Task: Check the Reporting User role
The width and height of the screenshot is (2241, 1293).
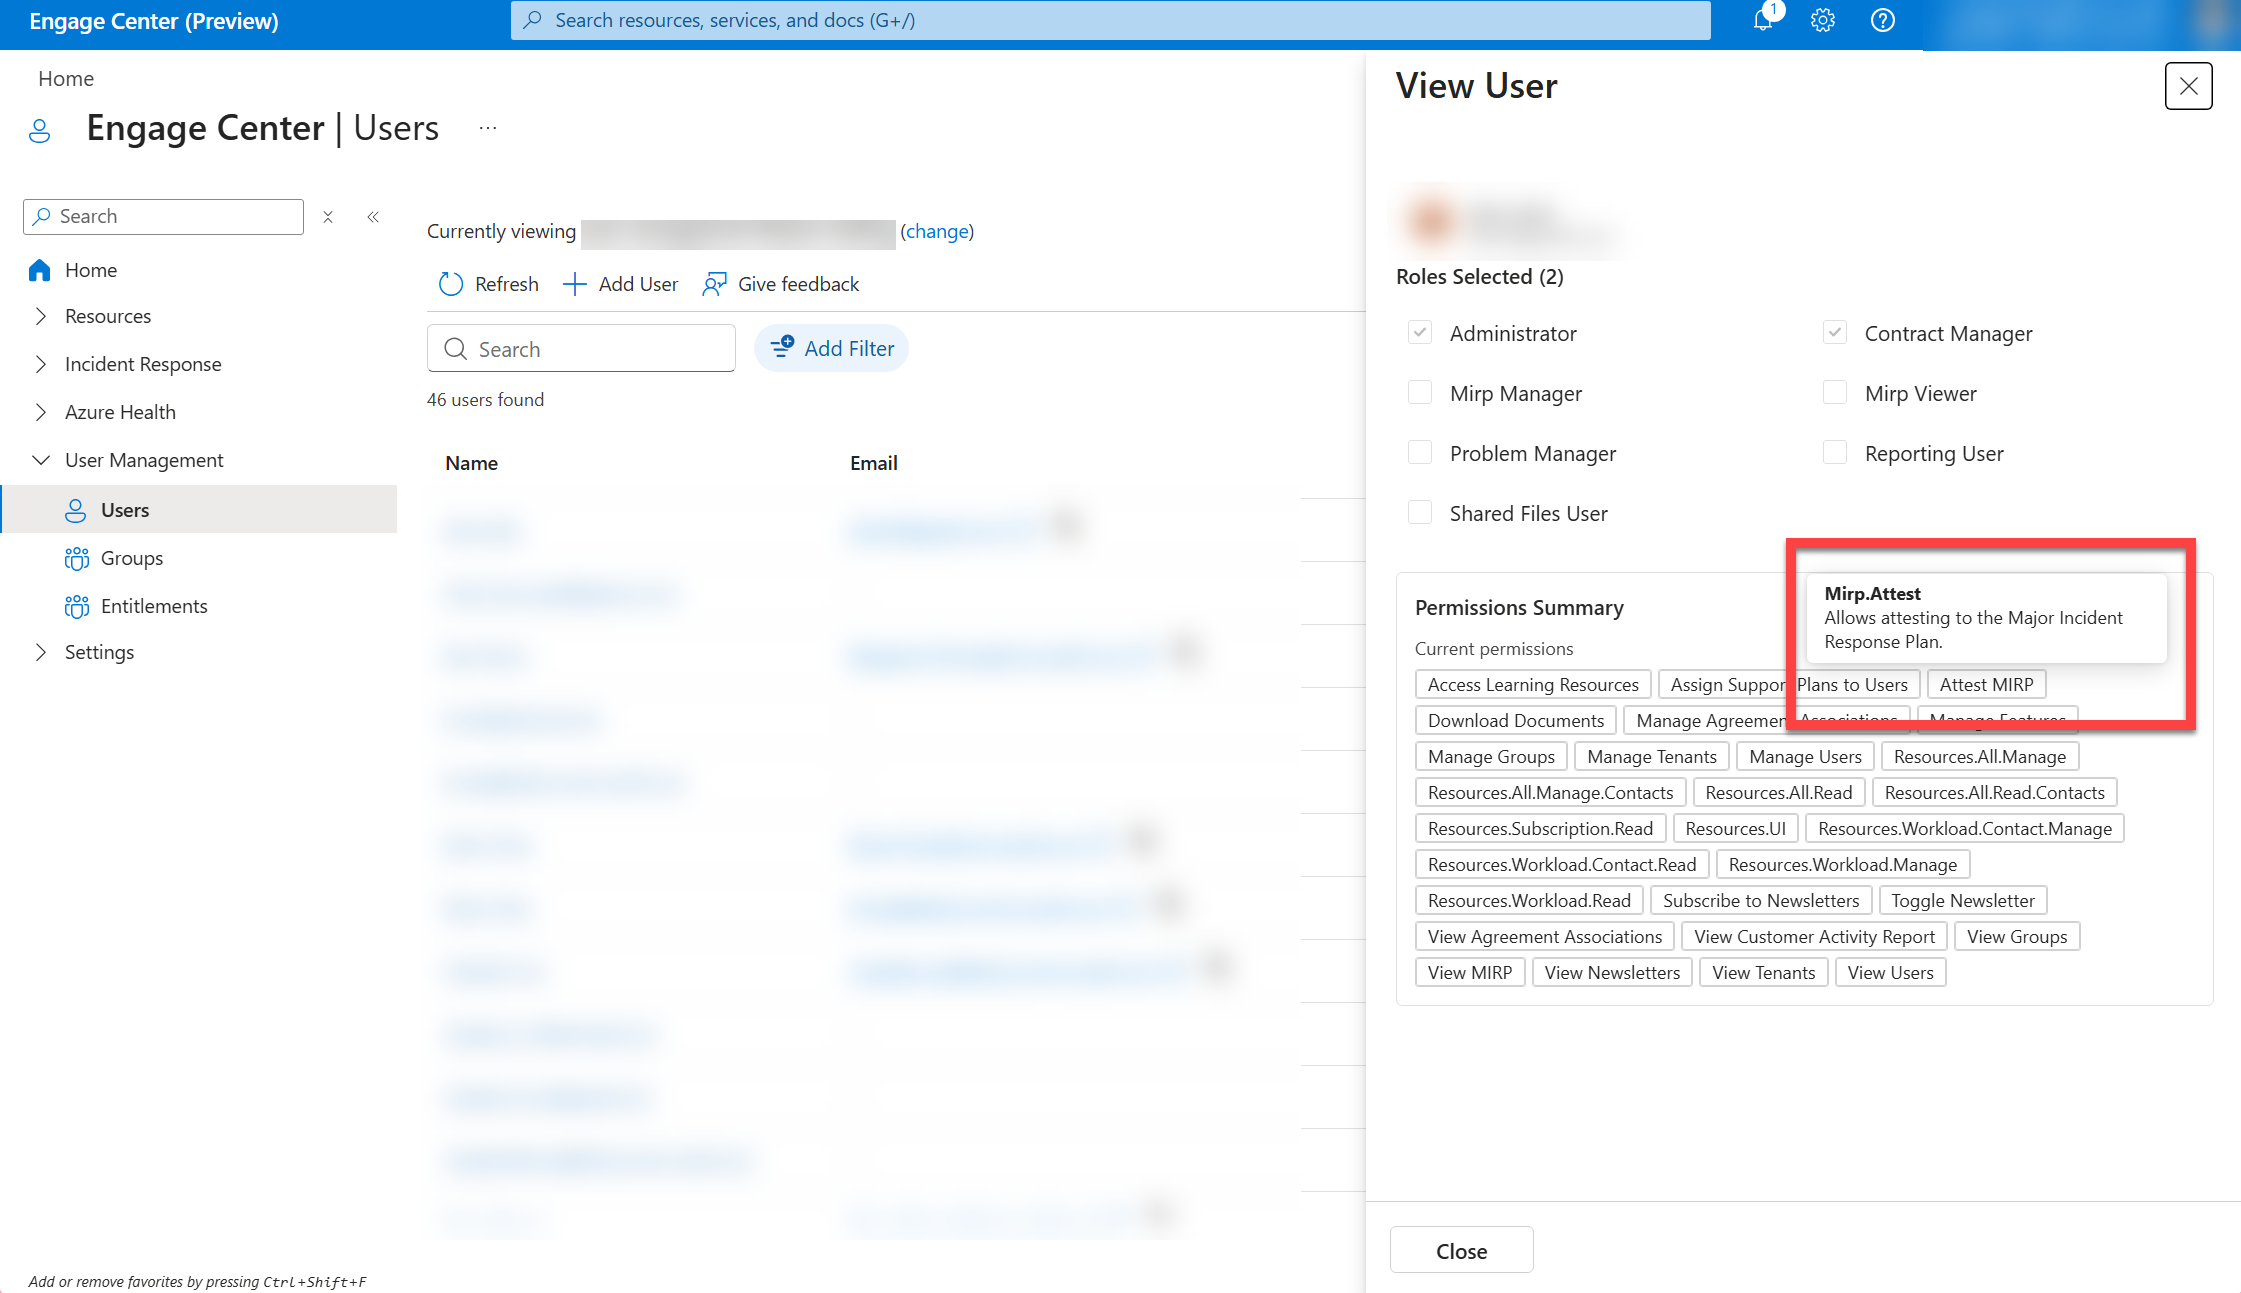Action: coord(1835,453)
